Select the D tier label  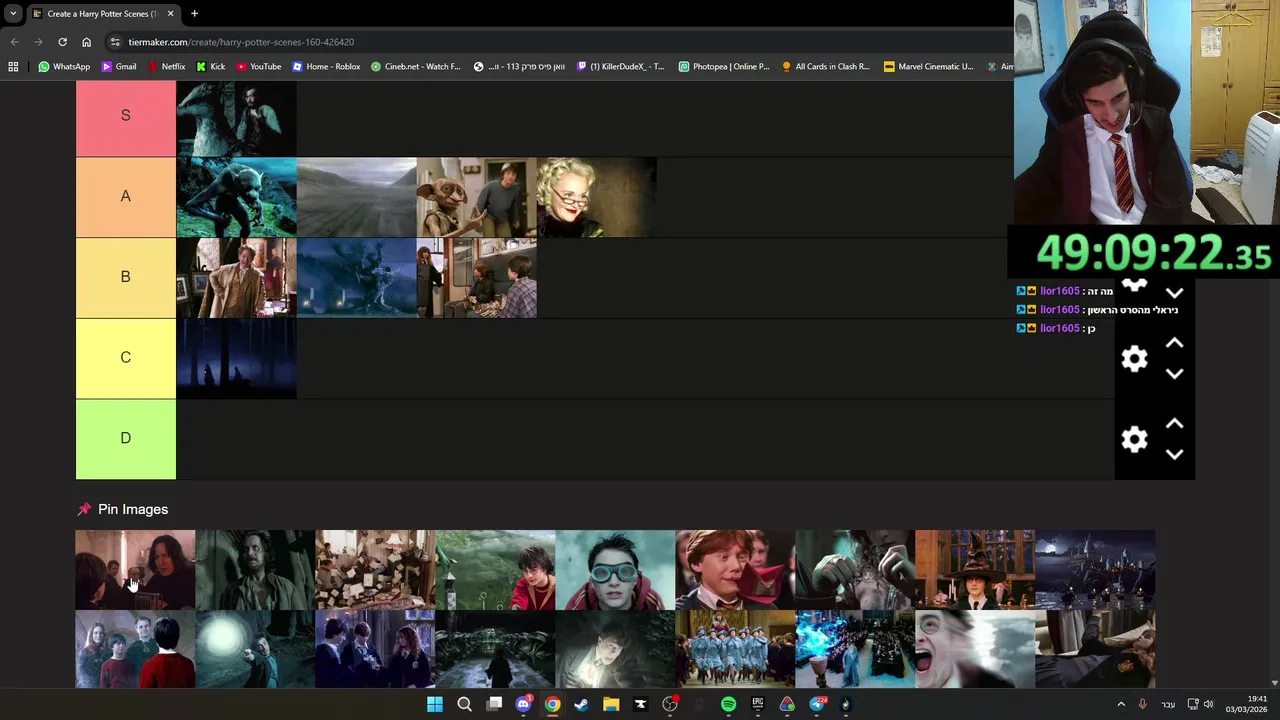126,438
